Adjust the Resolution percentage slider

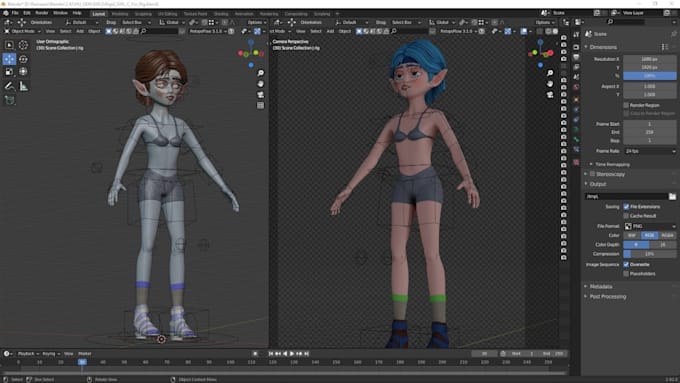[x=650, y=76]
